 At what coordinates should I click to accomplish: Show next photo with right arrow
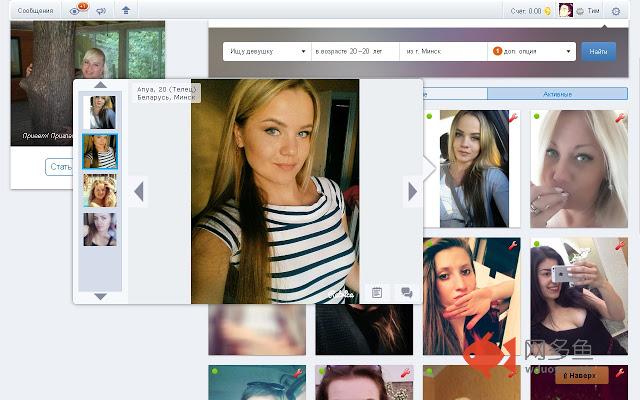coord(411,191)
